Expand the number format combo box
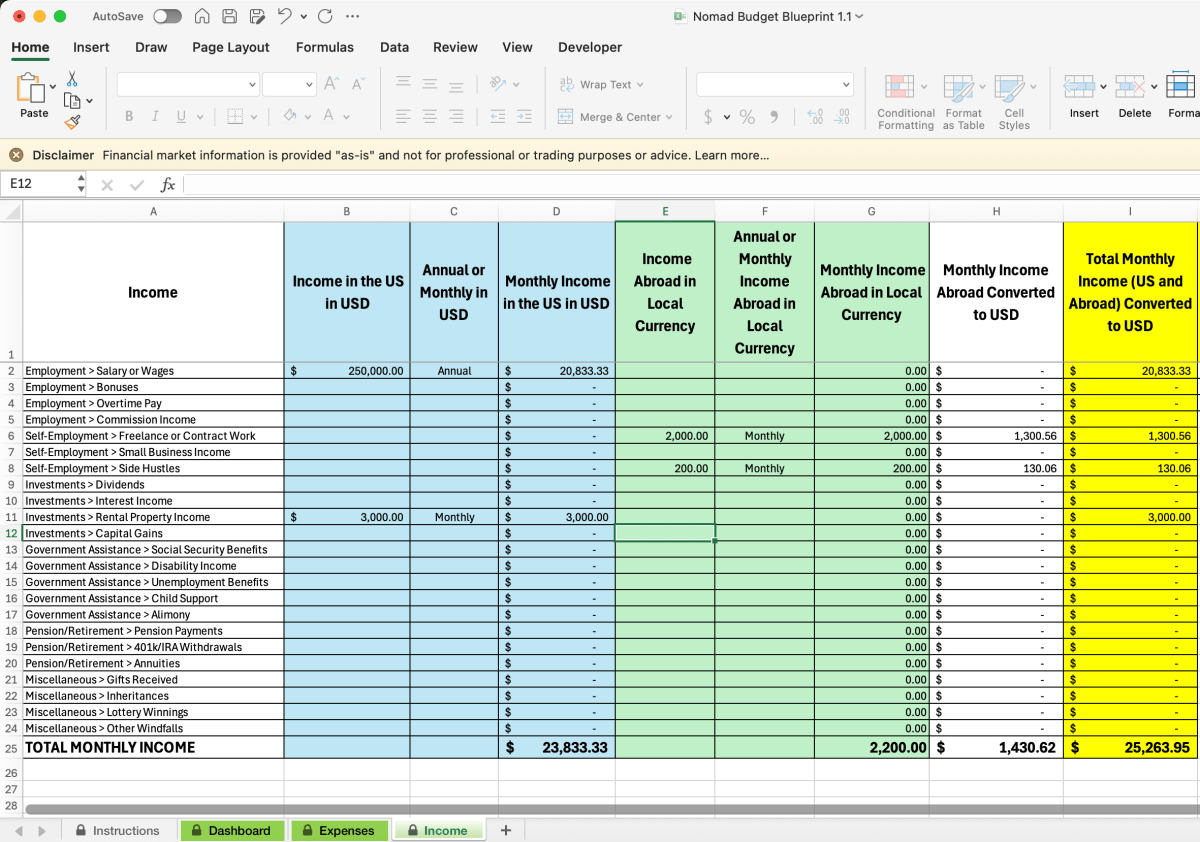The width and height of the screenshot is (1200, 842). pos(846,85)
